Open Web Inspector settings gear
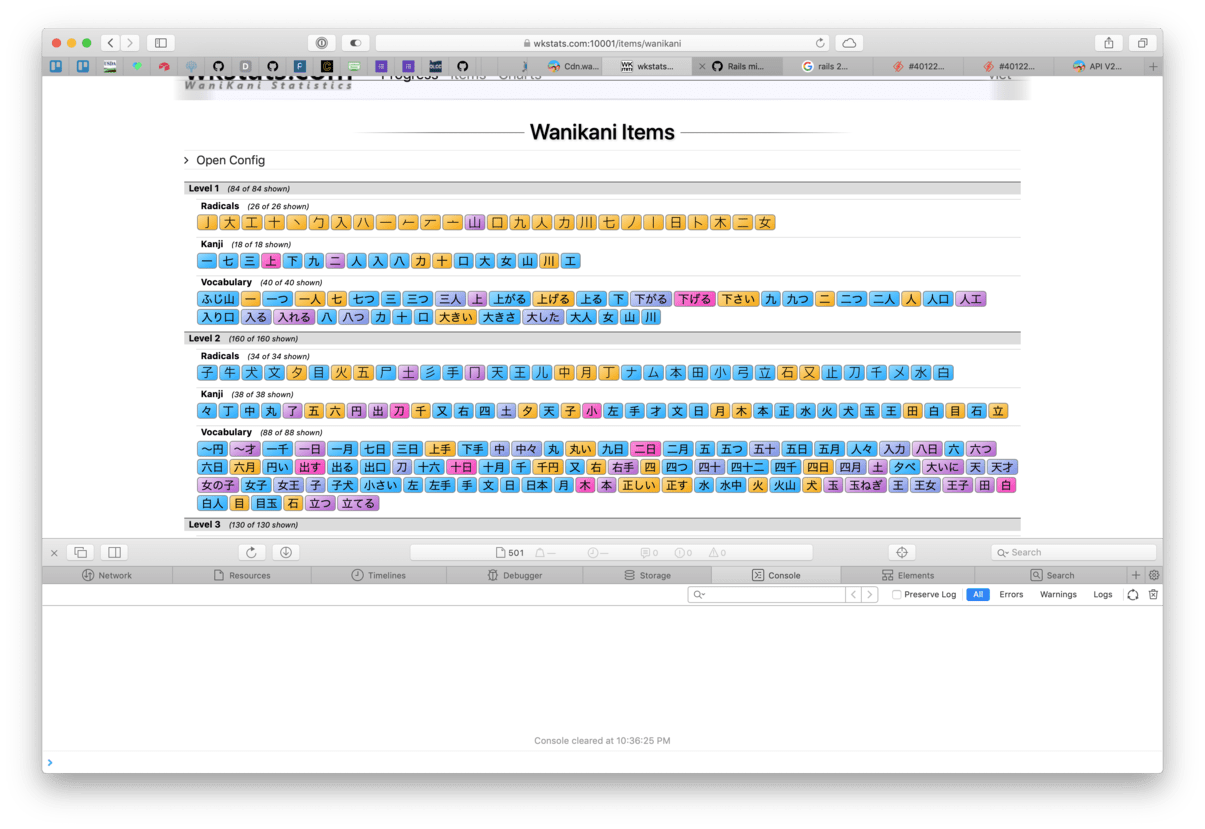Image resolution: width=1205 pixels, height=829 pixels. [1154, 575]
